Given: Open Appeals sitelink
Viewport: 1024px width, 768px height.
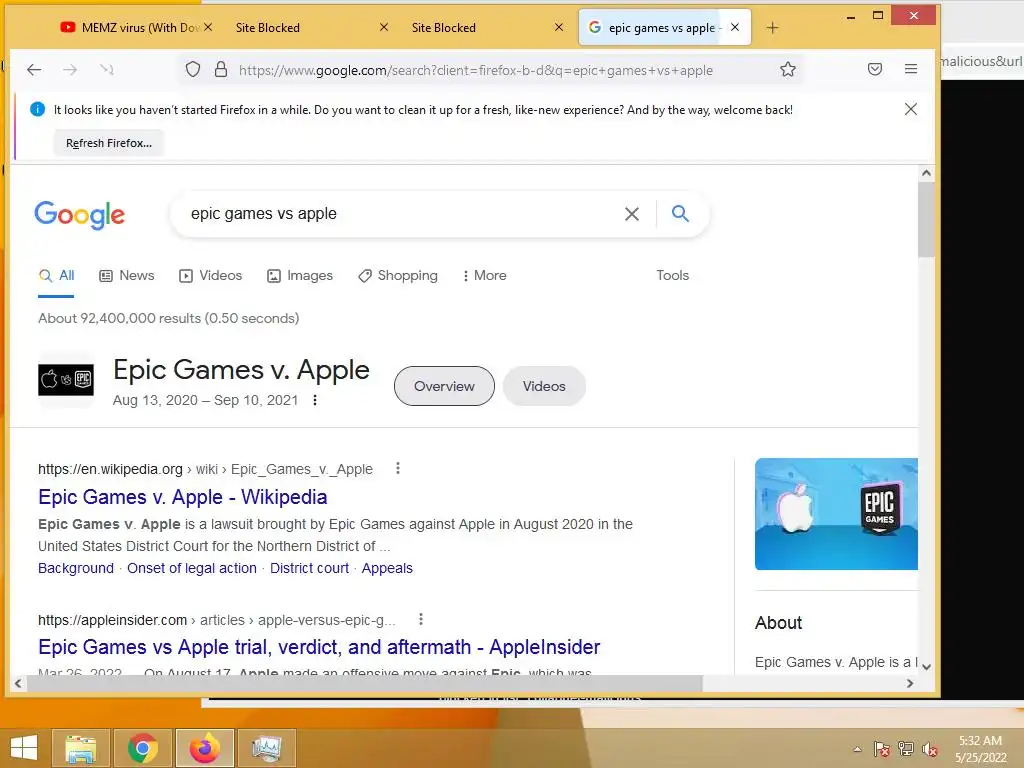Looking at the screenshot, I should click(x=387, y=568).
